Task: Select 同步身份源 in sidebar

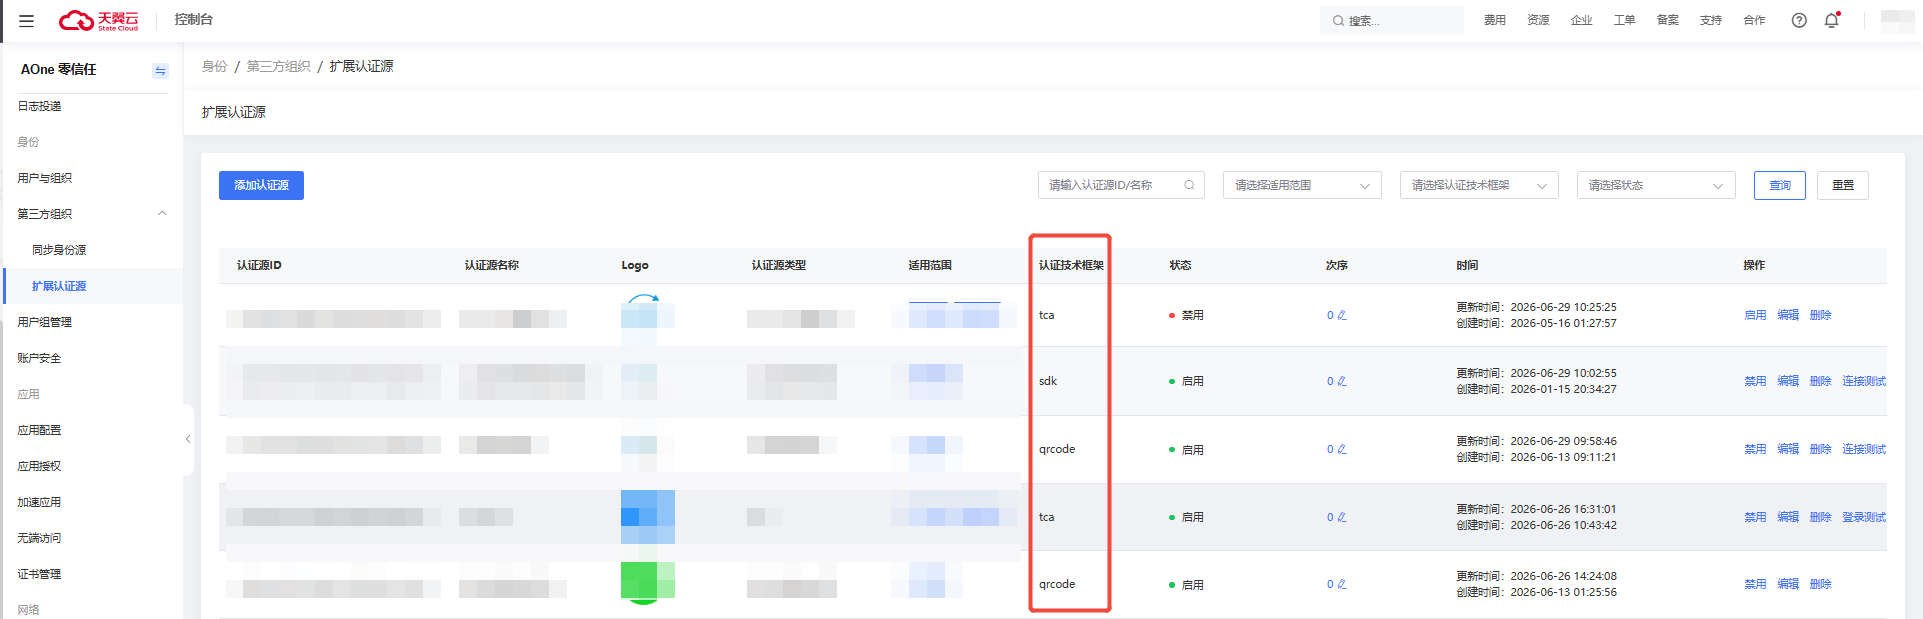Action: click(59, 250)
